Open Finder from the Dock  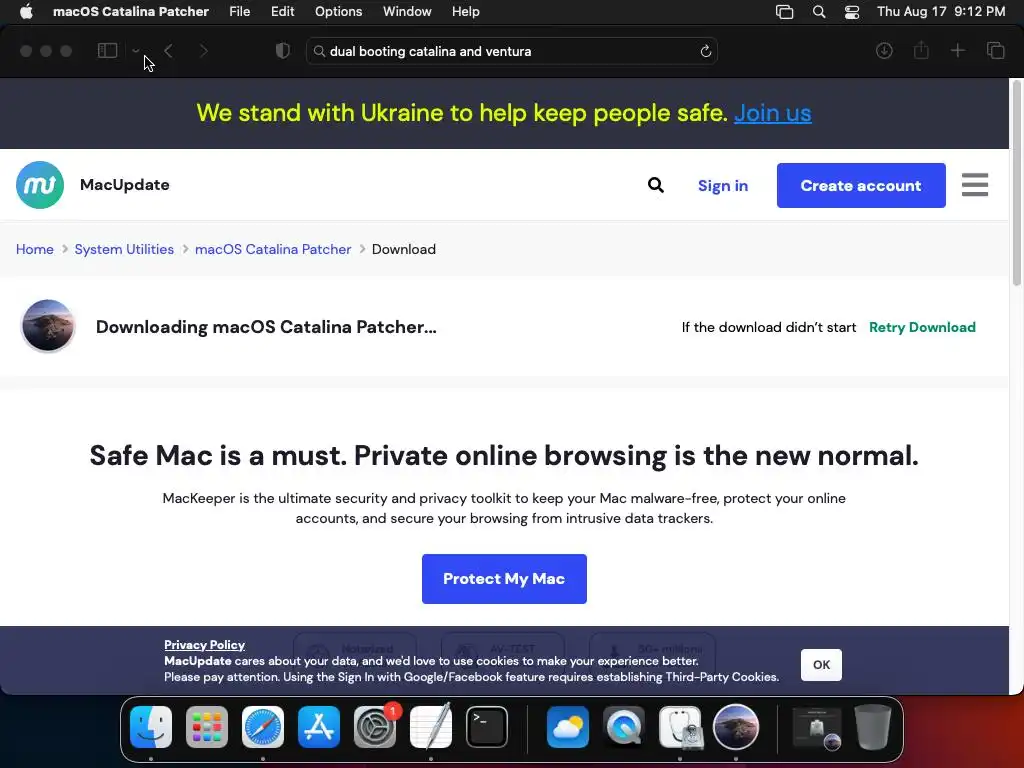point(151,727)
